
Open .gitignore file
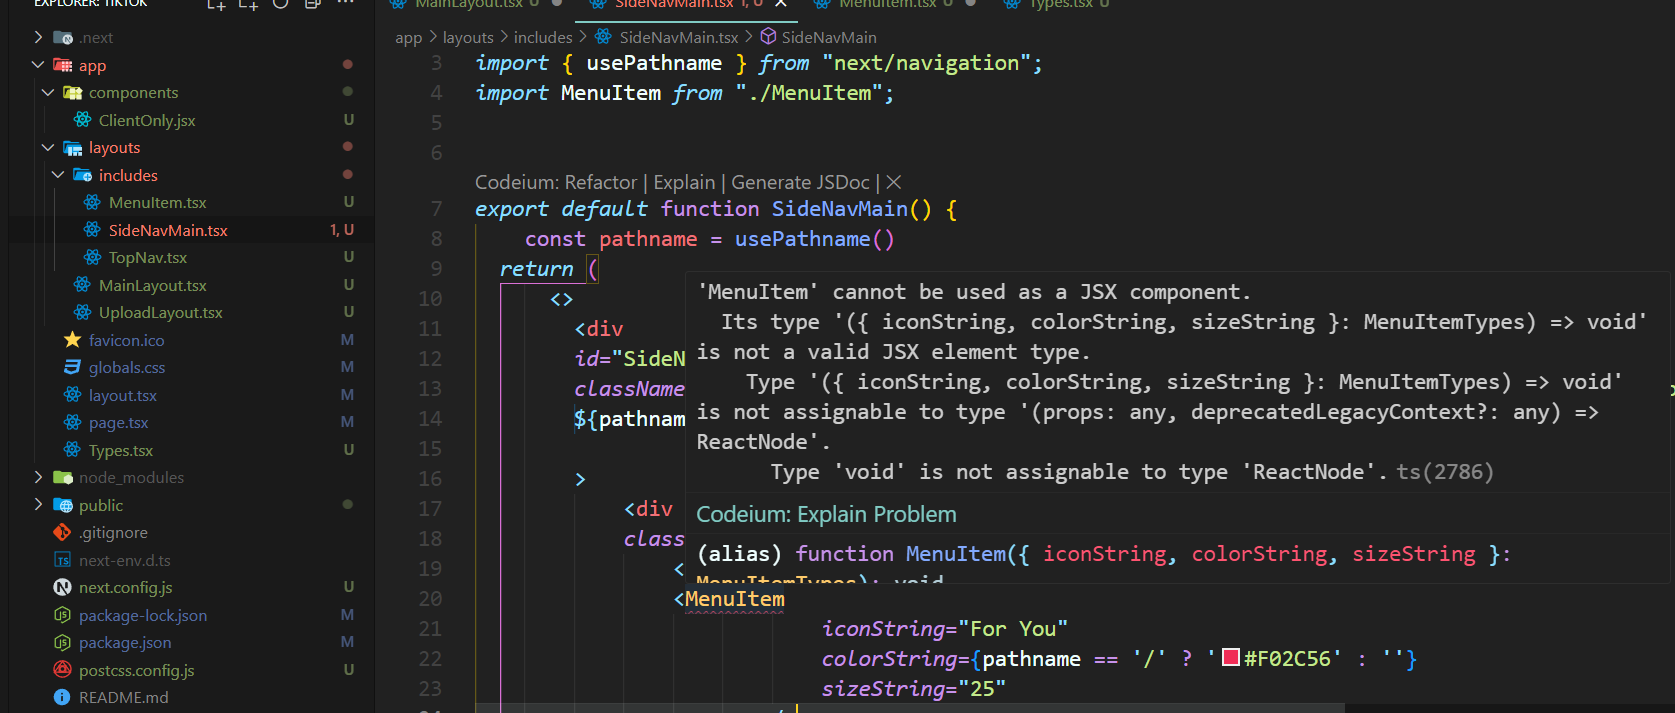pyautogui.click(x=114, y=532)
